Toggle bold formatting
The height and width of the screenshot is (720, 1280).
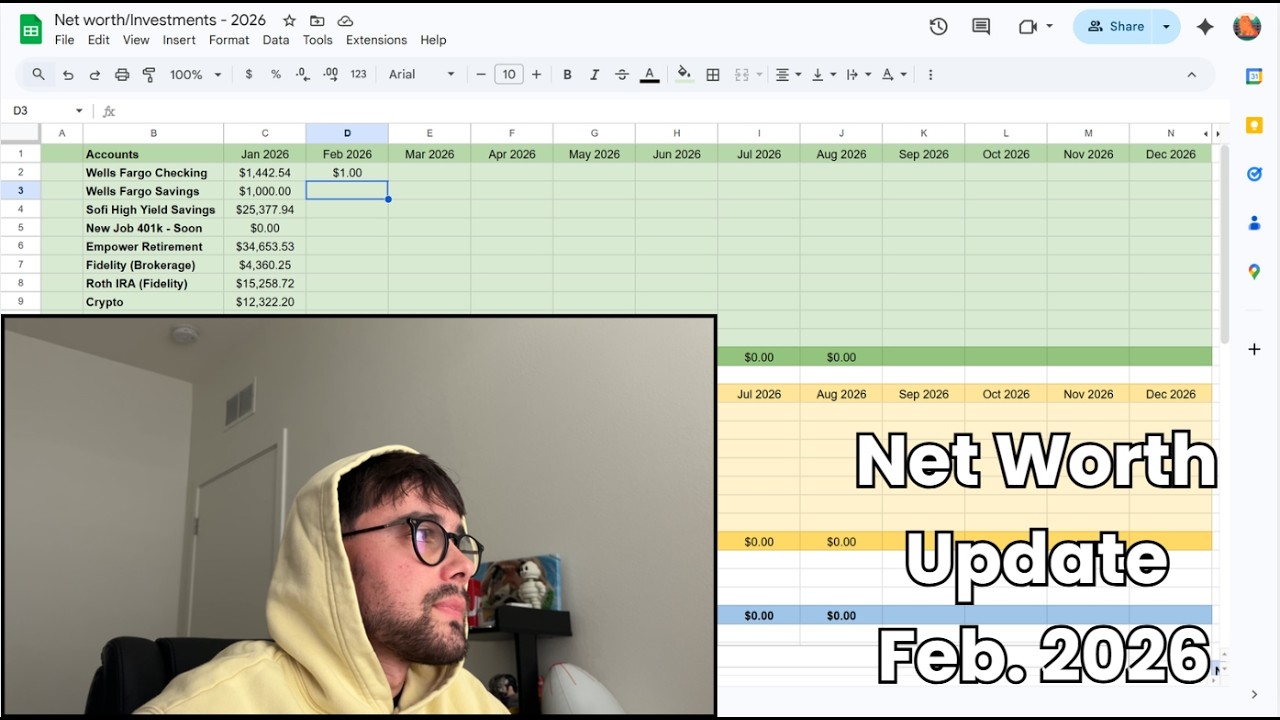point(567,74)
